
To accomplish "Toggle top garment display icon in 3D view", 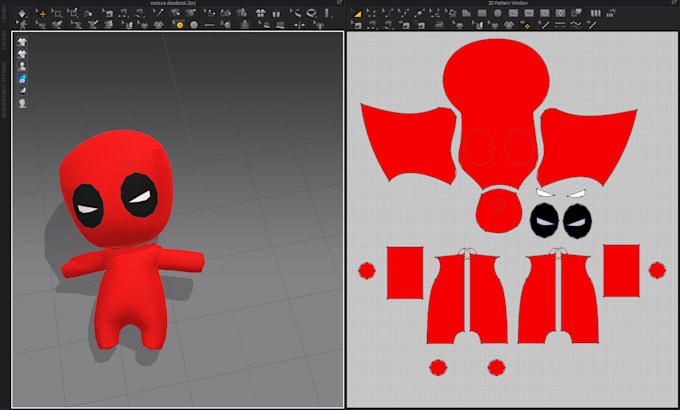I will point(22,42).
